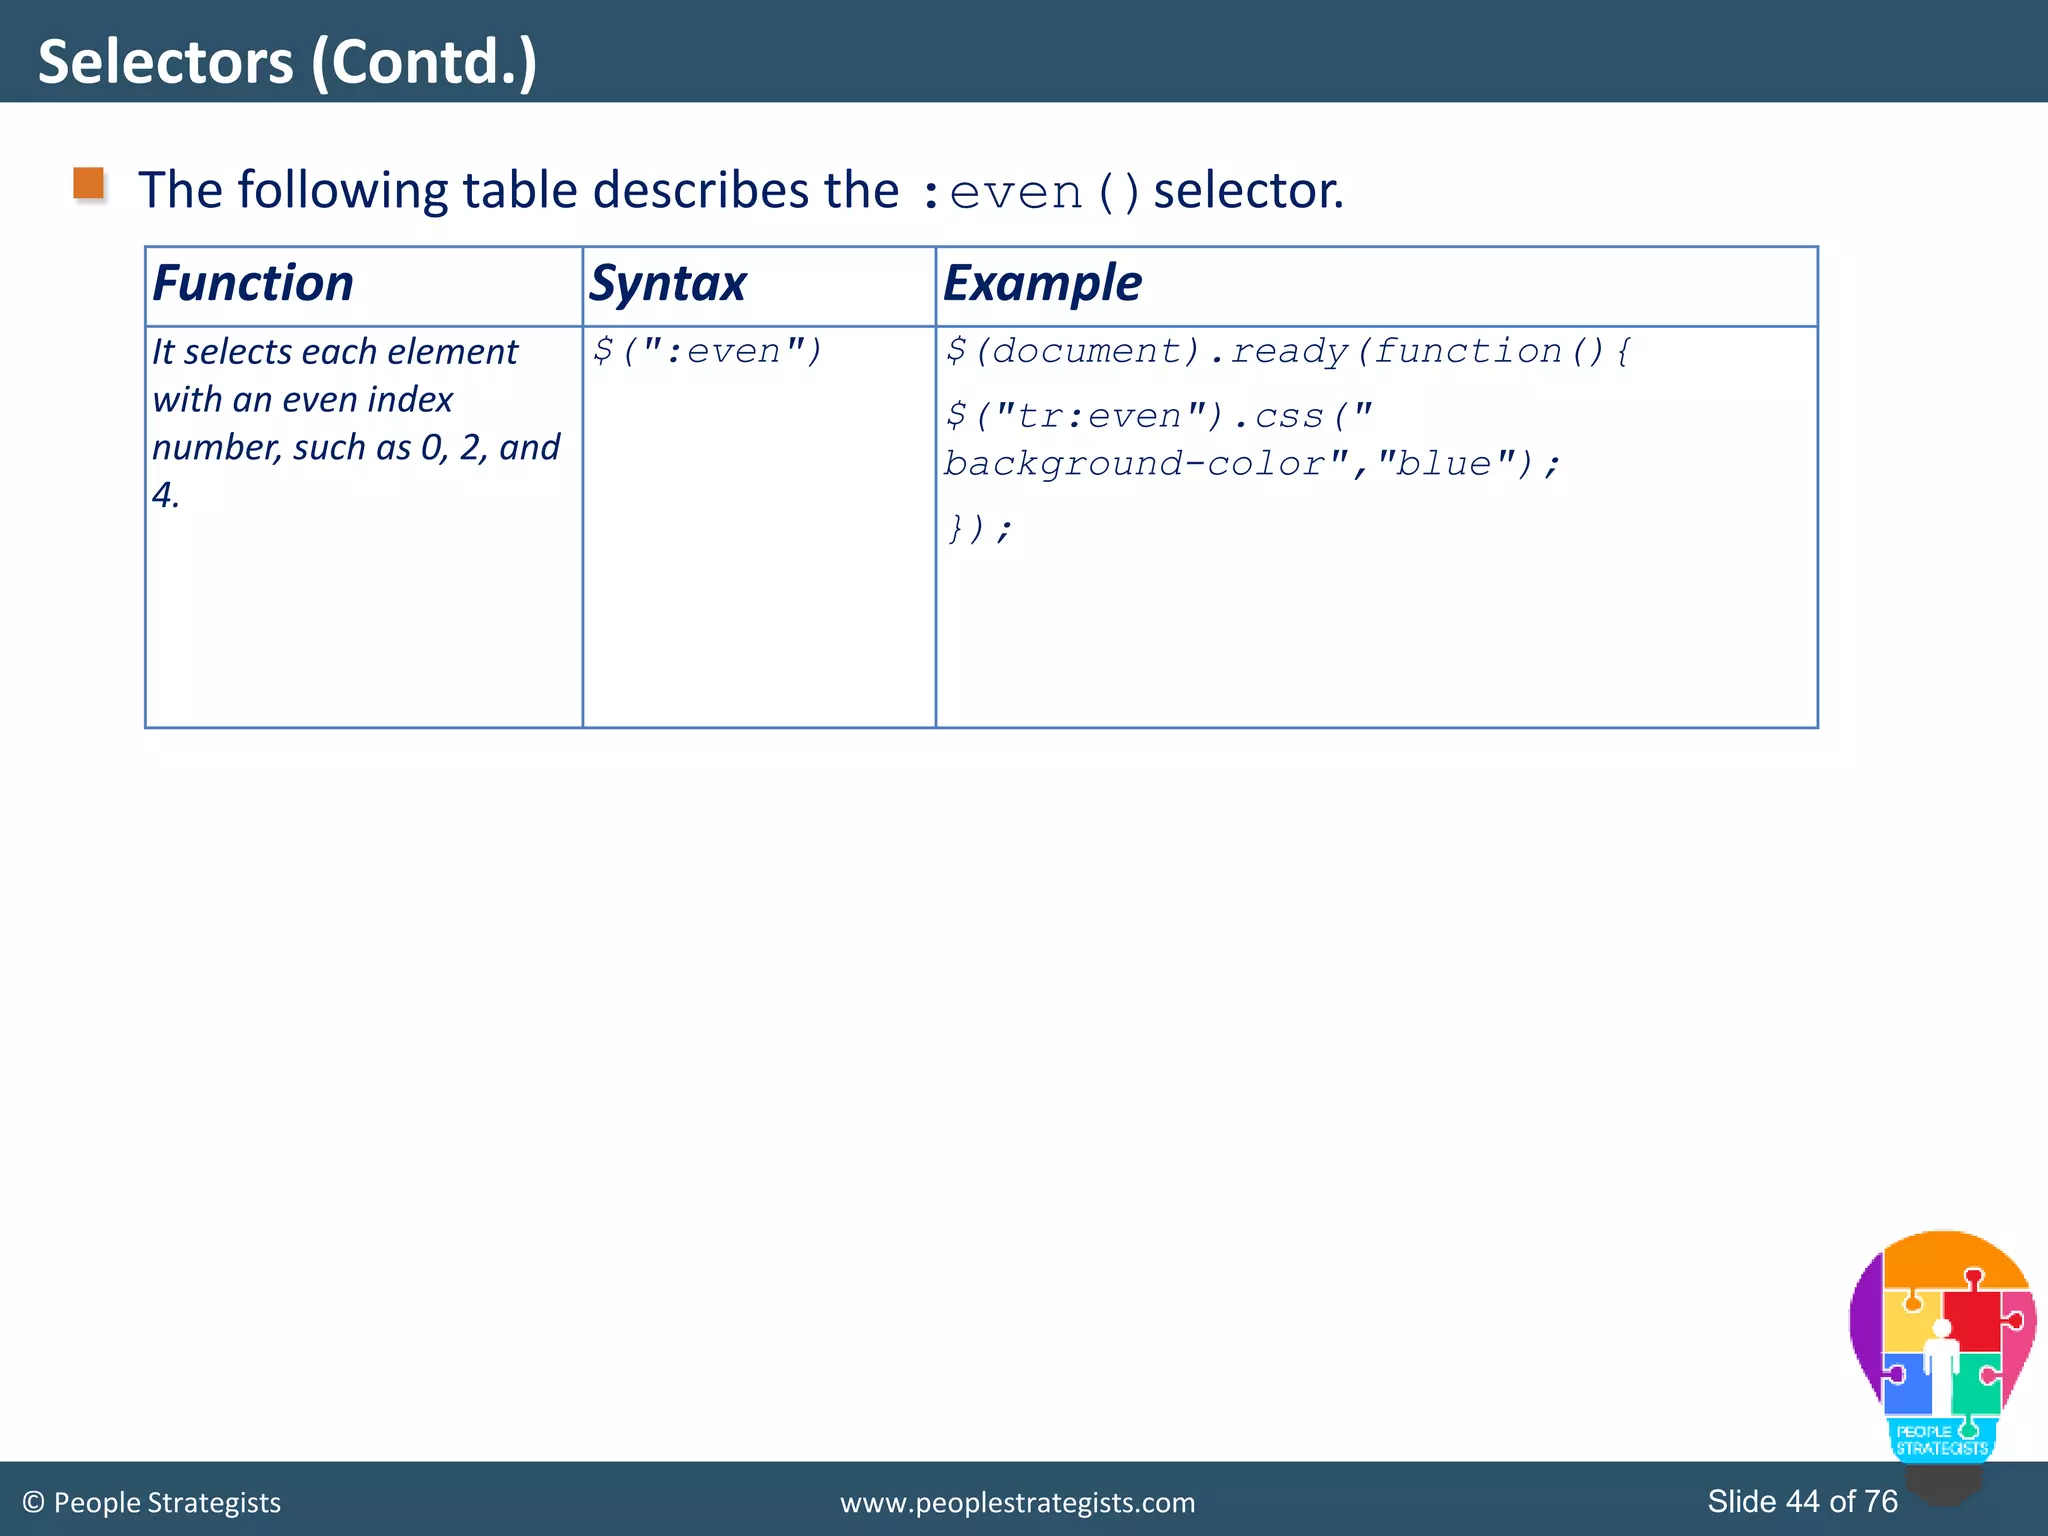Select the 'Function' column header
2048x1536 pixels.
(253, 283)
